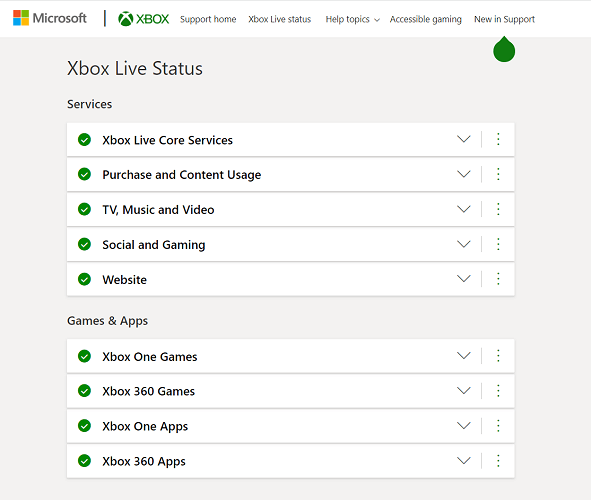The image size is (591, 500).
Task: Click green check icon for Xbox Live Core Services
Action: click(x=84, y=140)
